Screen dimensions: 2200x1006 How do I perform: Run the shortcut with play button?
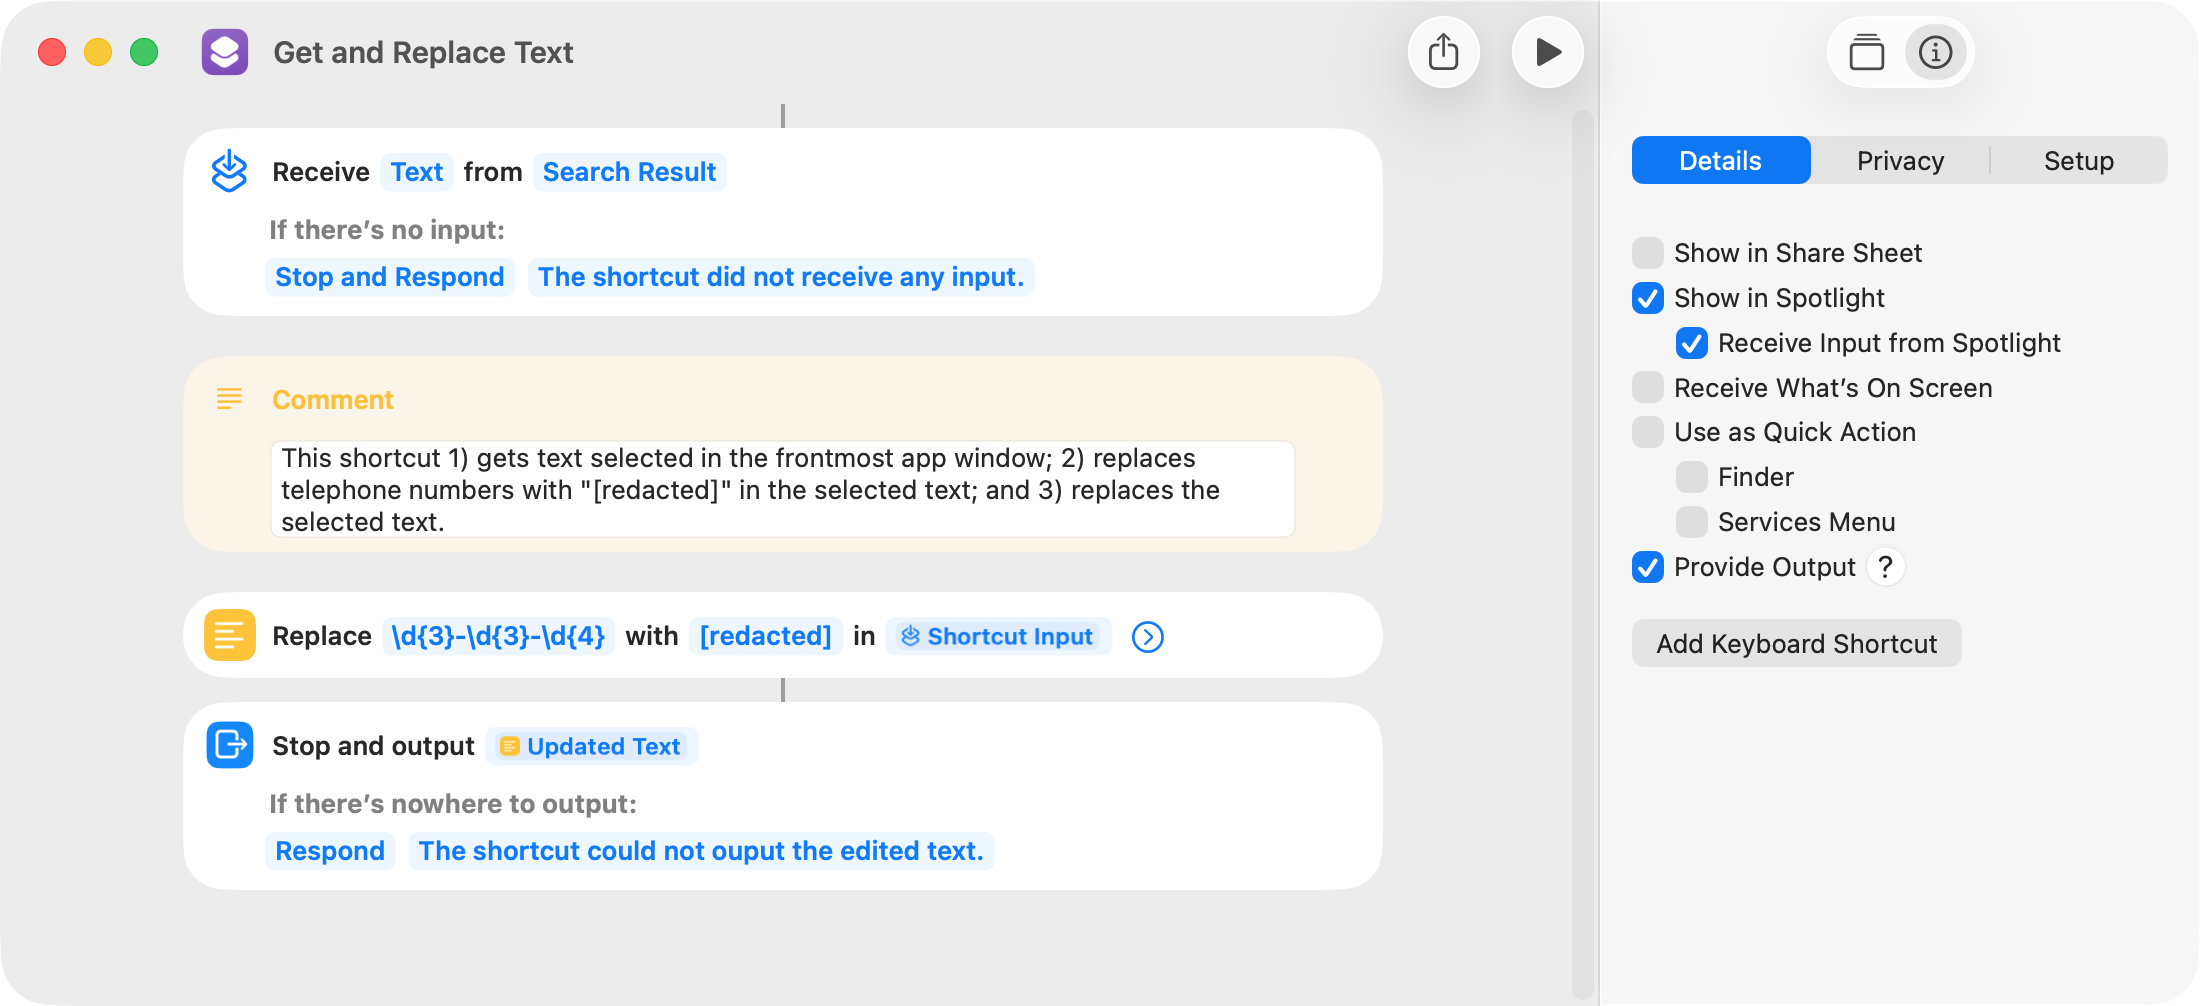click(x=1547, y=52)
